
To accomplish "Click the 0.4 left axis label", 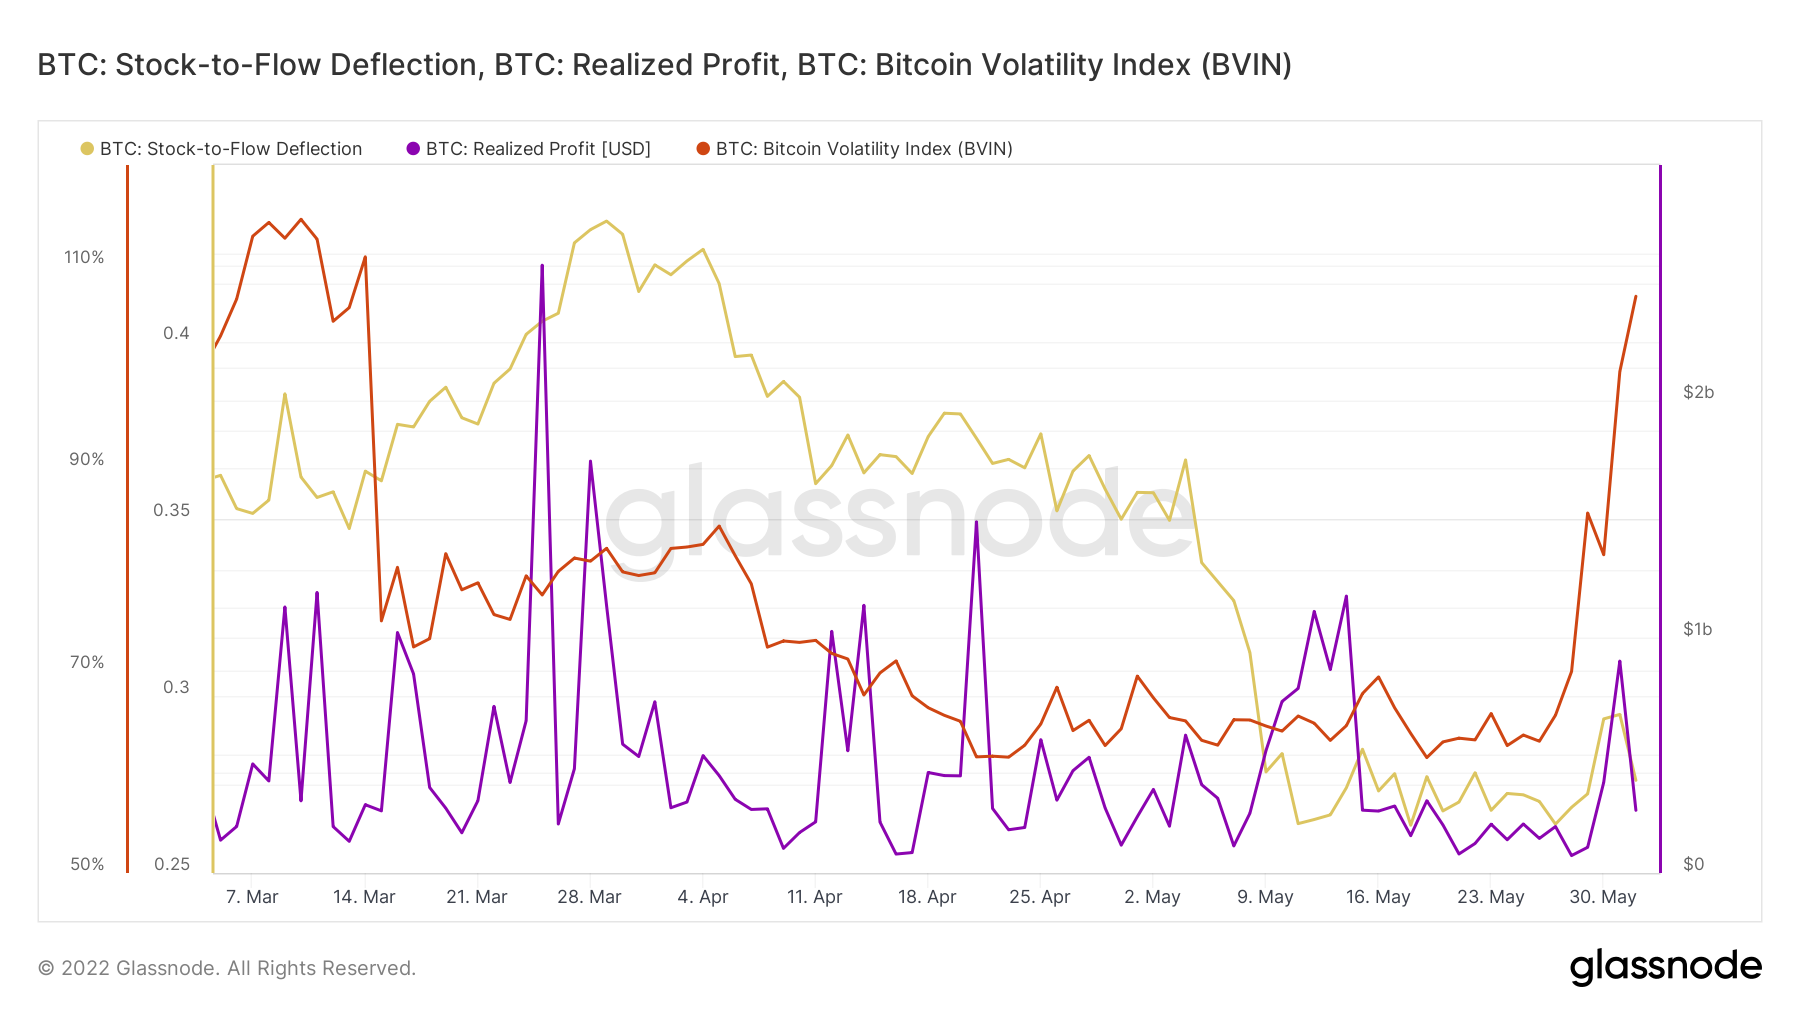I will pos(176,333).
